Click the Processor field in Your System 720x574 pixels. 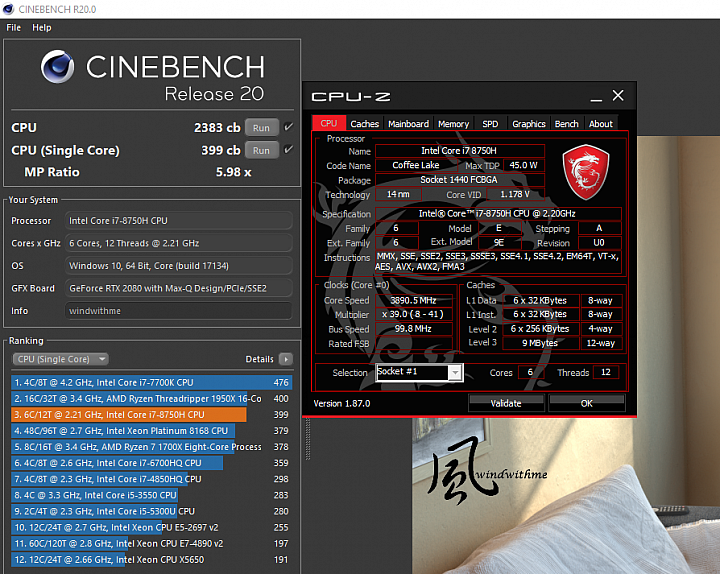(x=178, y=220)
